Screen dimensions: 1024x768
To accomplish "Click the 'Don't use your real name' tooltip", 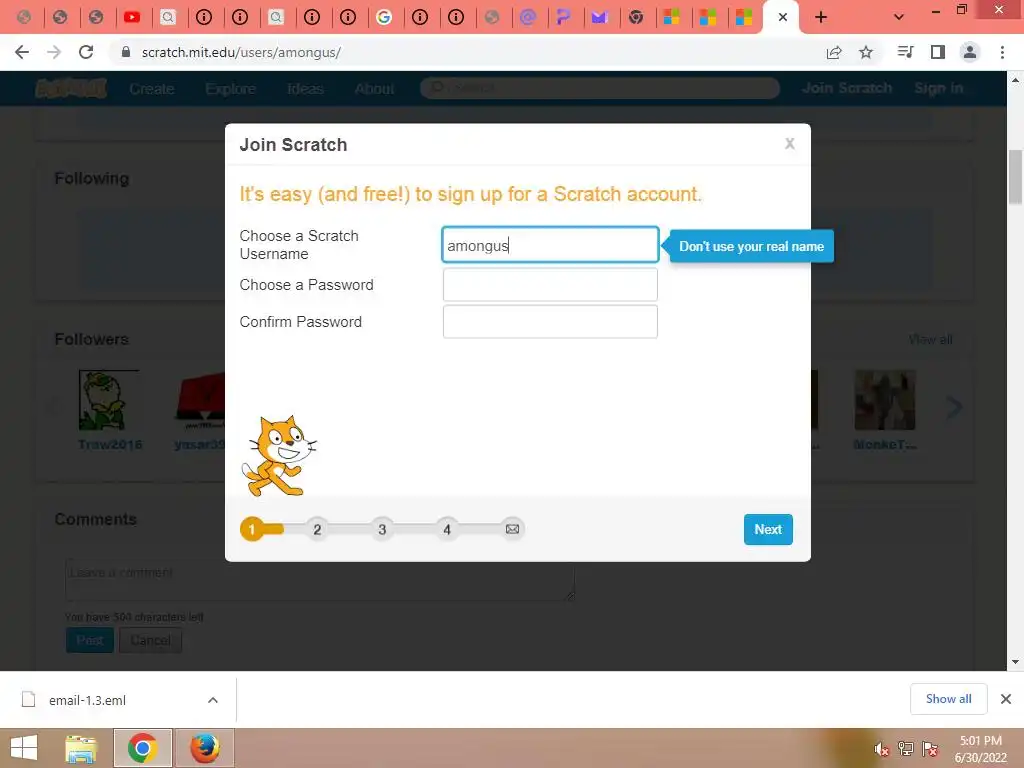I will point(751,246).
